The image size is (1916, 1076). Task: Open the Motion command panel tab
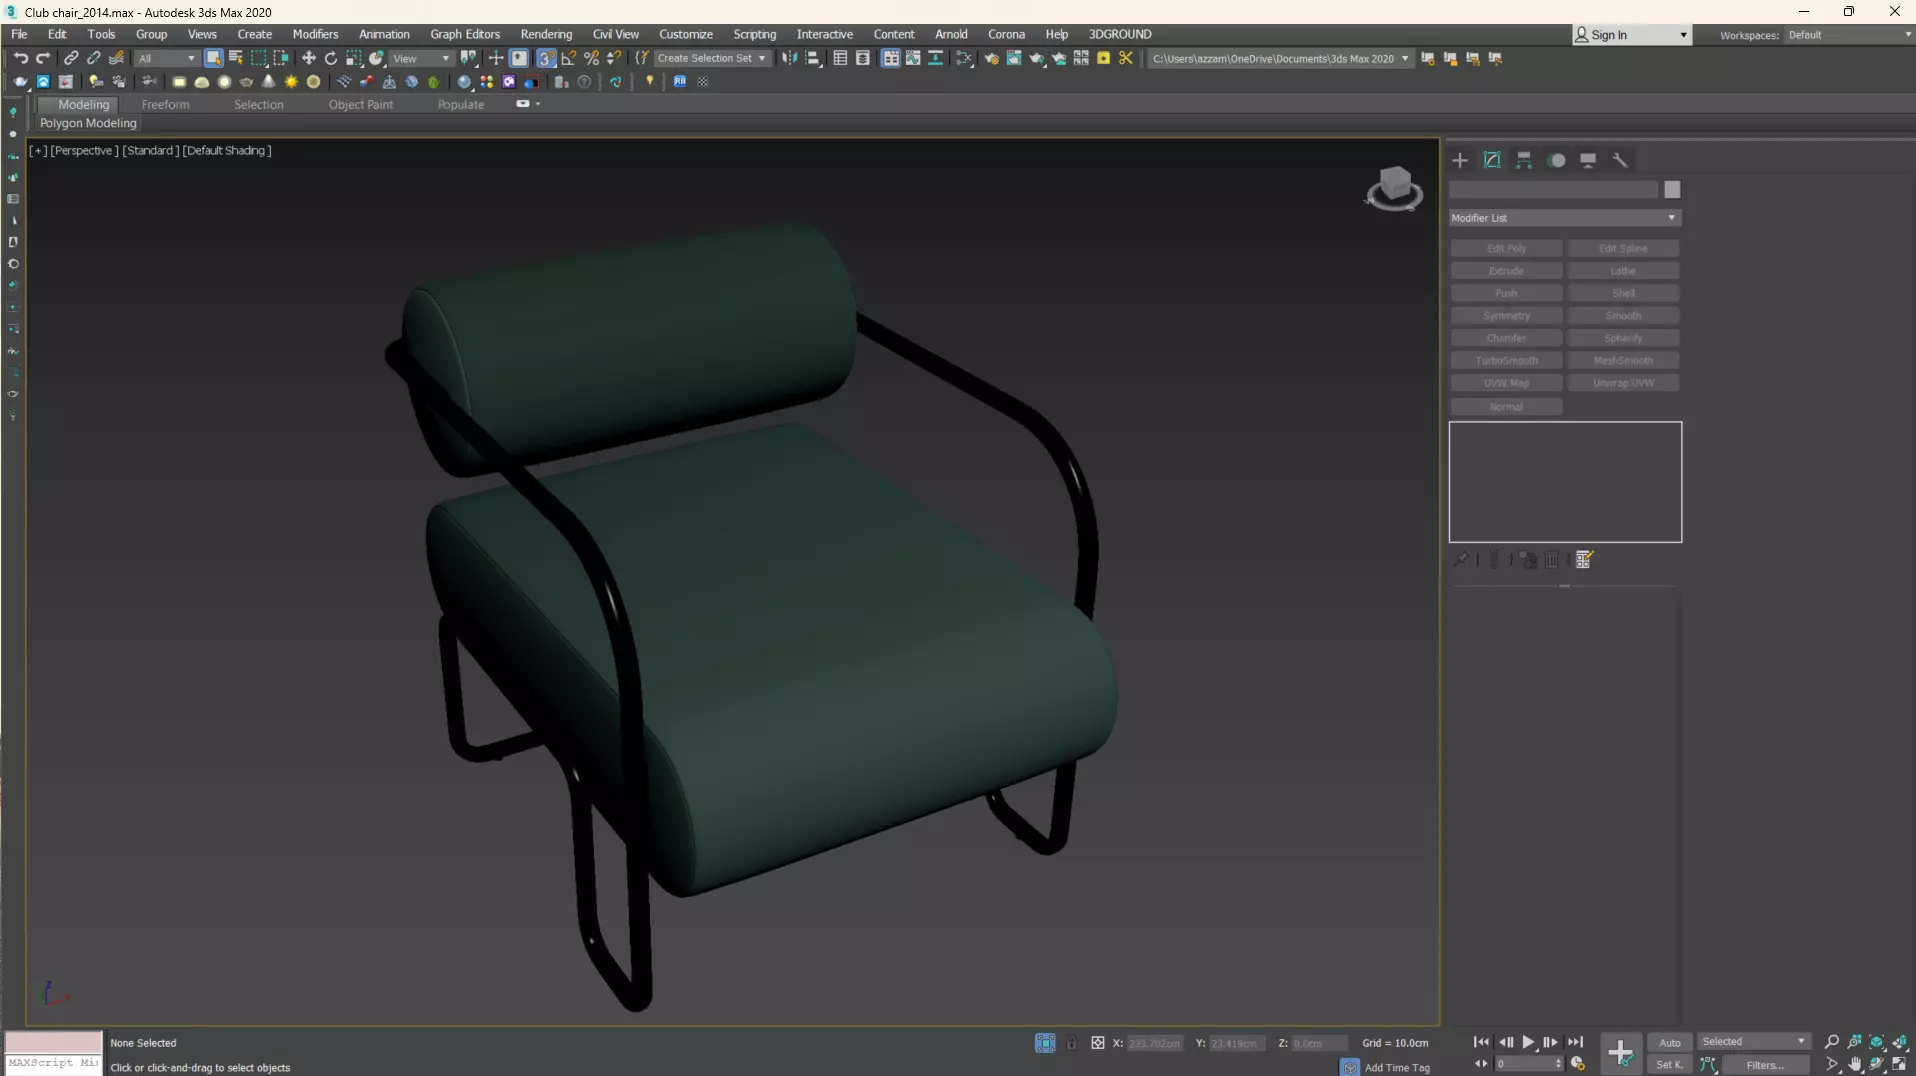(1557, 160)
